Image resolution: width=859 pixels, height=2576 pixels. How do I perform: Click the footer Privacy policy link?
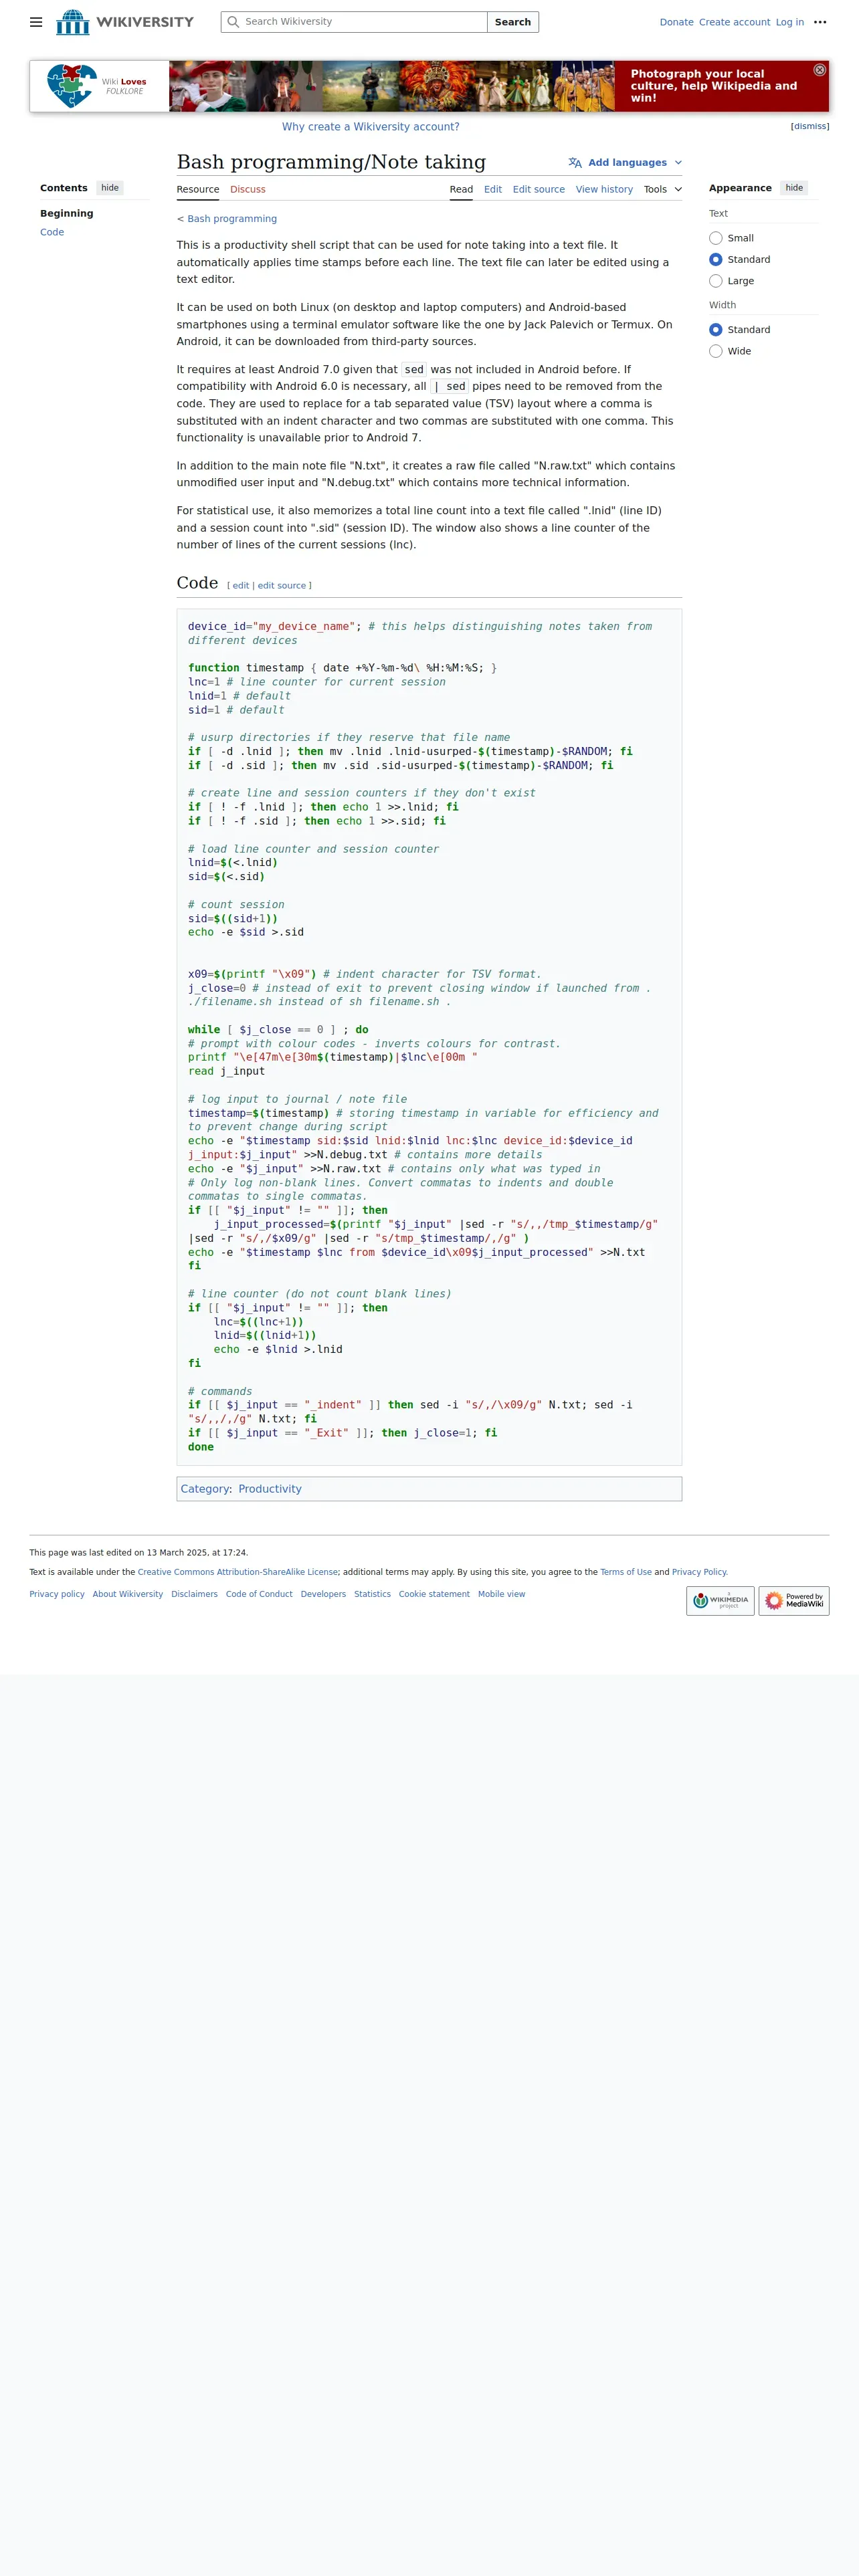coord(57,1594)
